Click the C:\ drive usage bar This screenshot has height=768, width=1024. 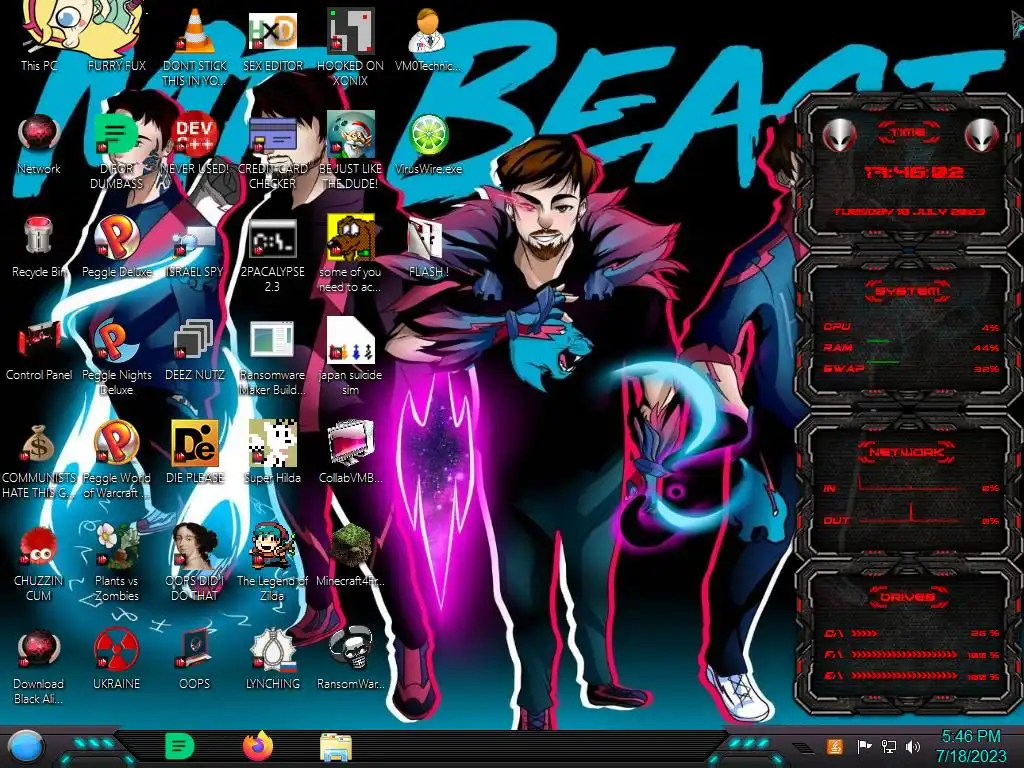click(x=904, y=633)
